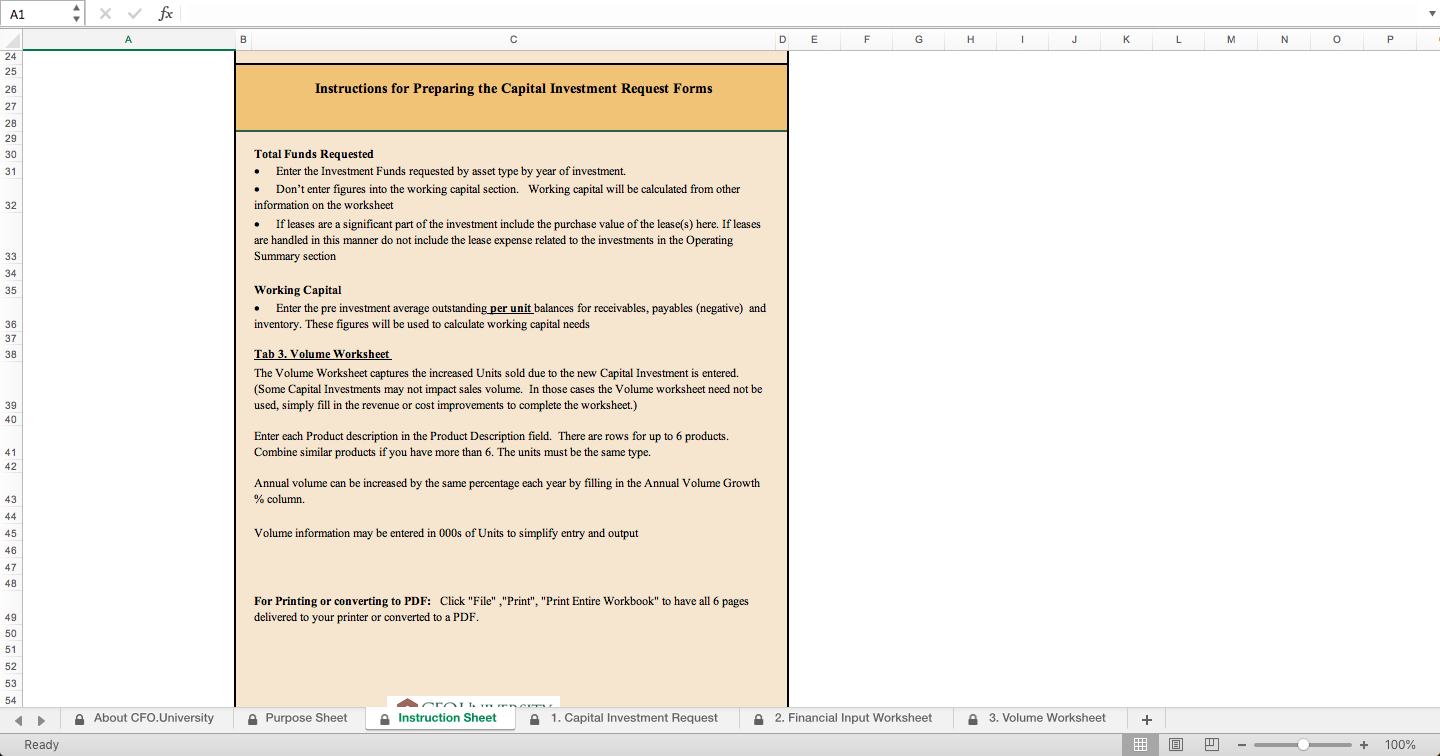Select column A header
The height and width of the screenshot is (756, 1440).
click(x=128, y=40)
